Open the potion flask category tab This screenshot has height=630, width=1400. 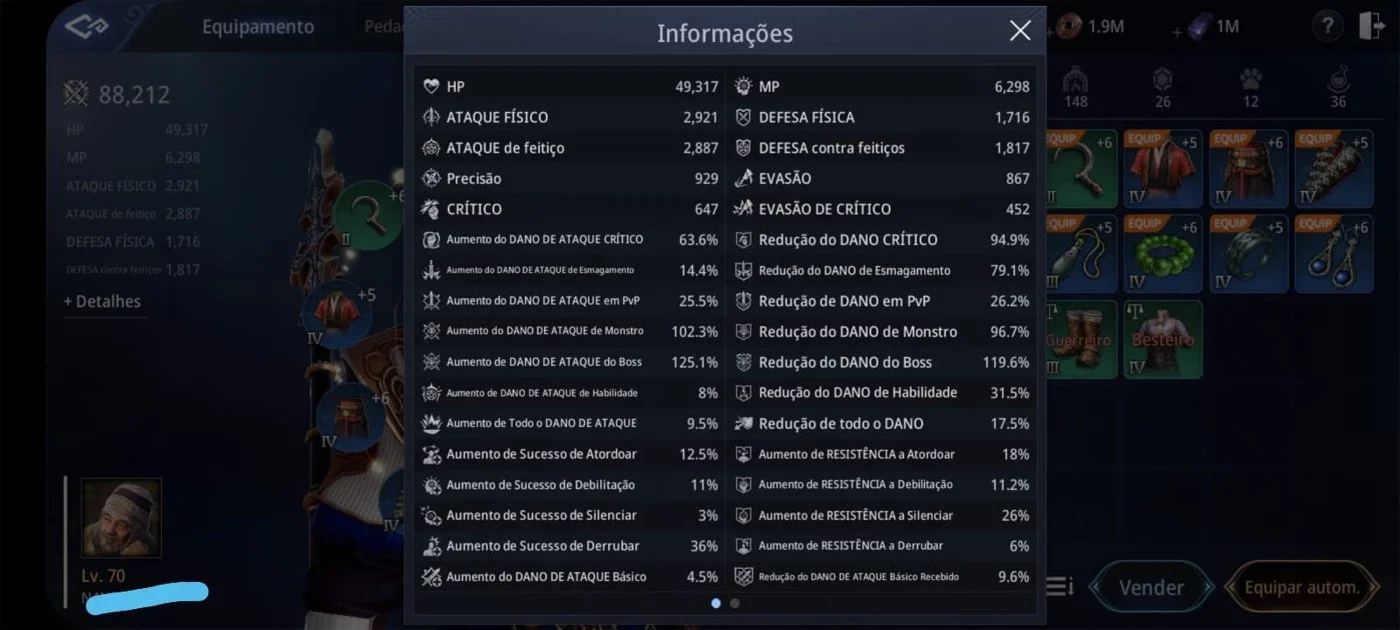tap(1338, 88)
